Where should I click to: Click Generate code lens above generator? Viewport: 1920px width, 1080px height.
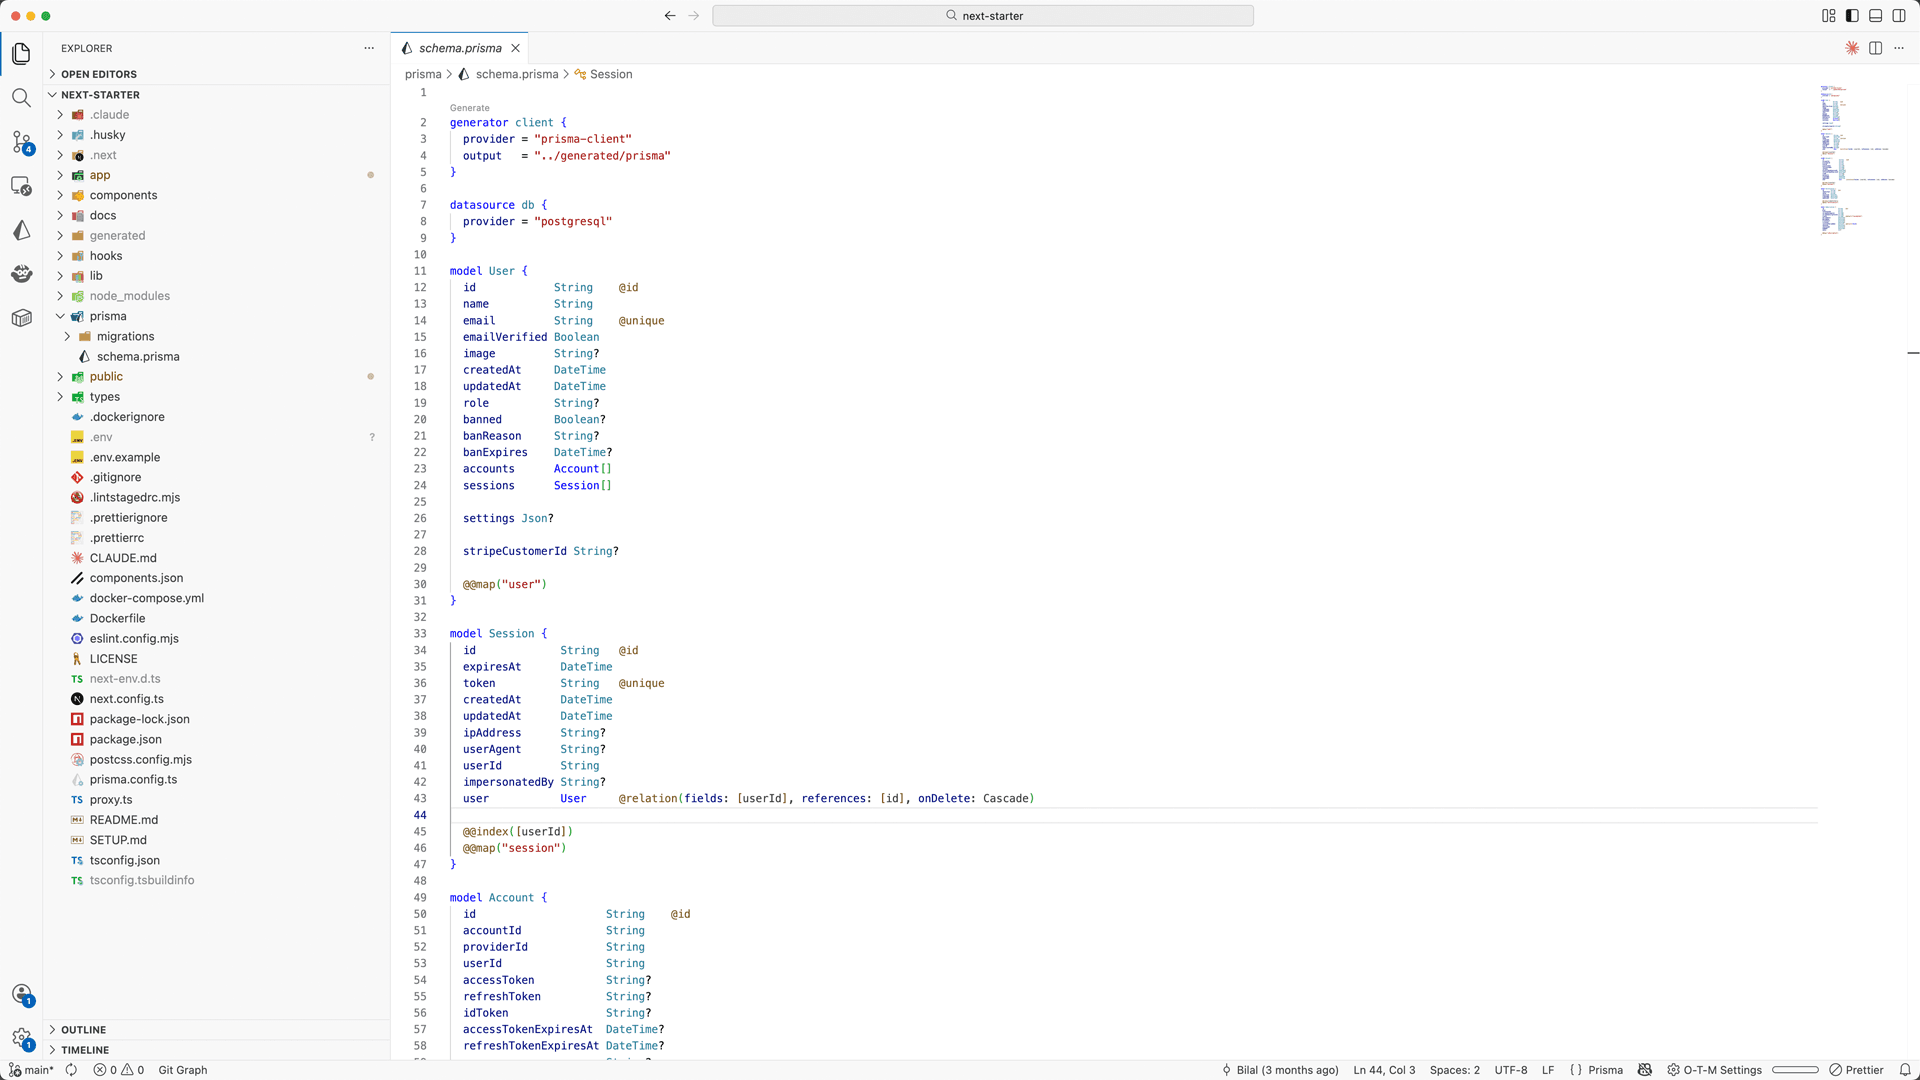469,108
